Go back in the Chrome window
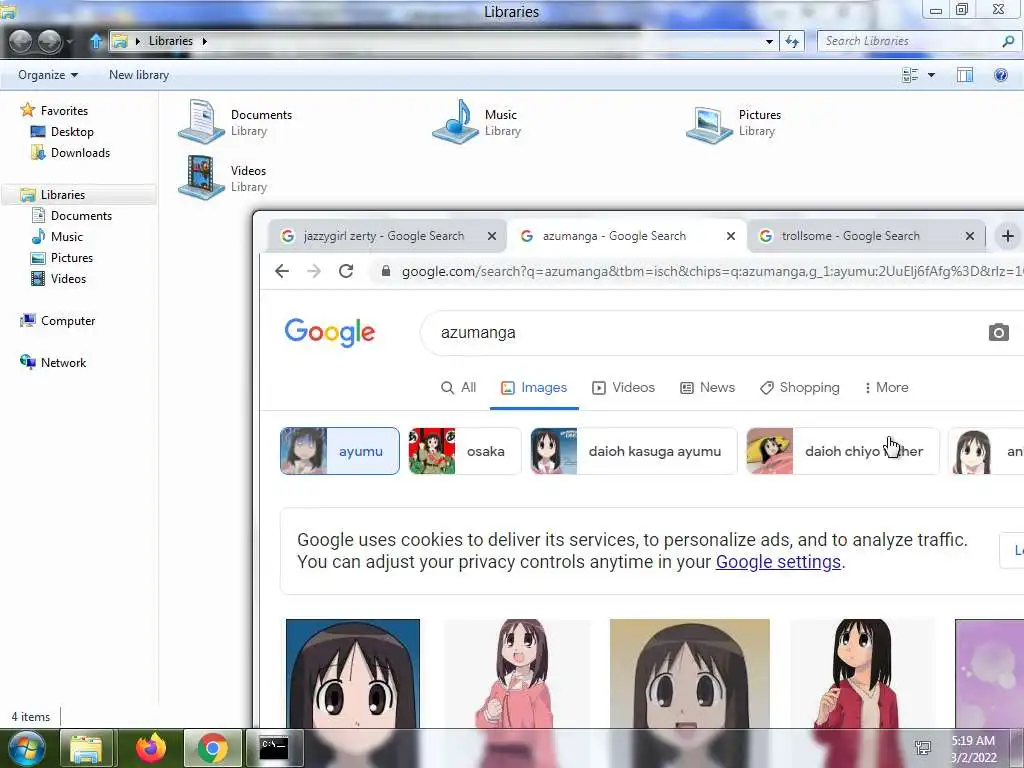 tap(281, 271)
